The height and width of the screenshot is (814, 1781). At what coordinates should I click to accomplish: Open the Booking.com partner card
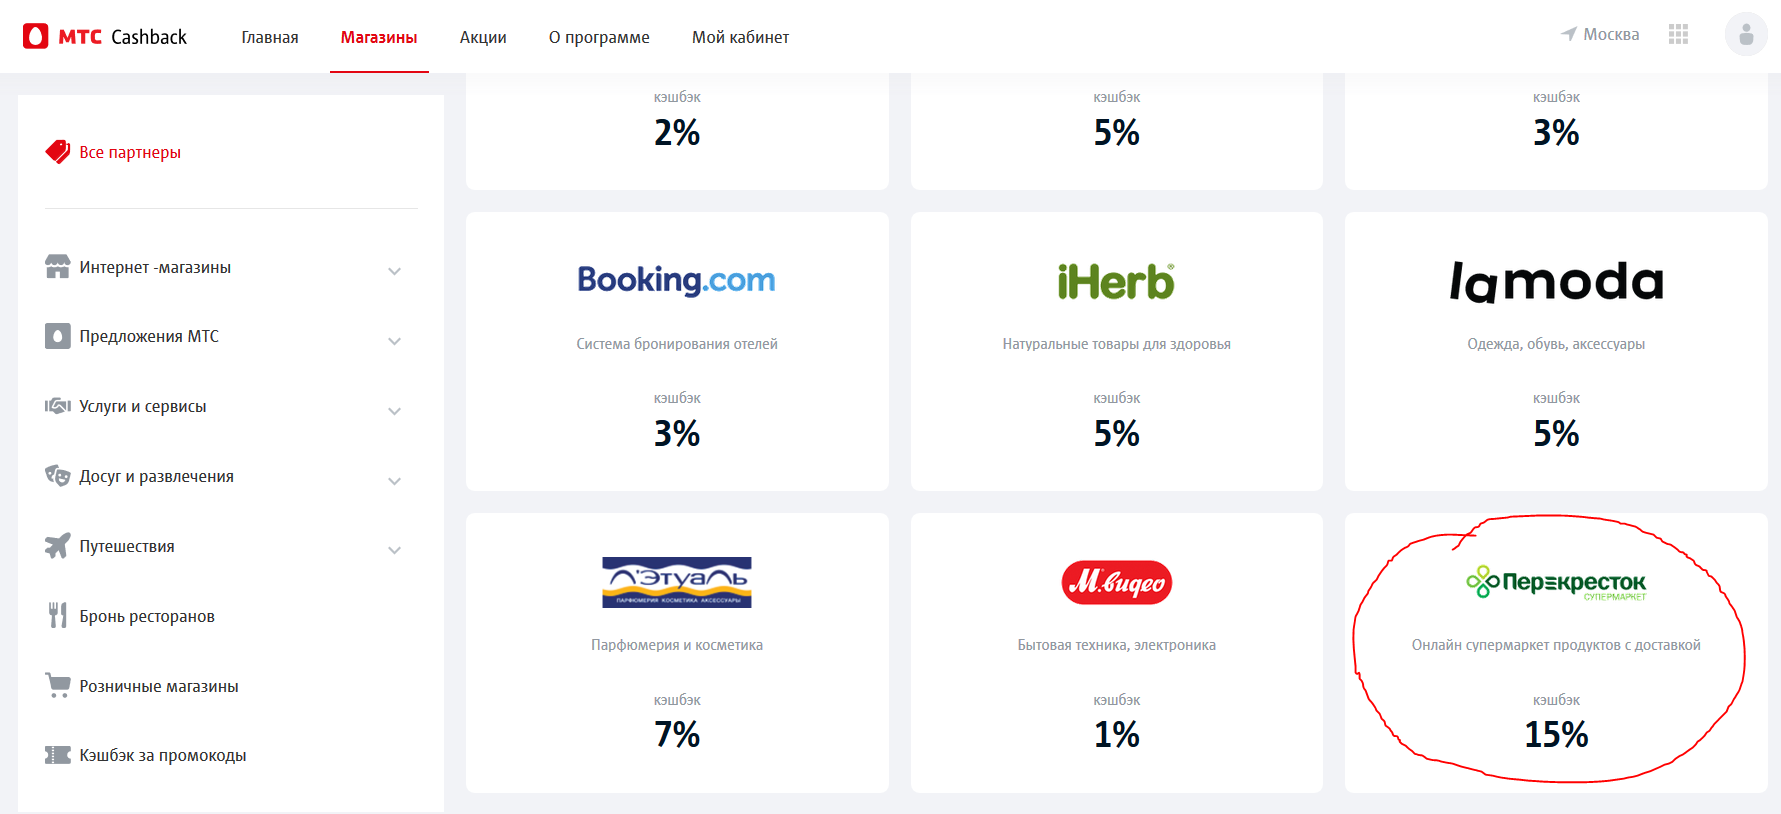(677, 351)
